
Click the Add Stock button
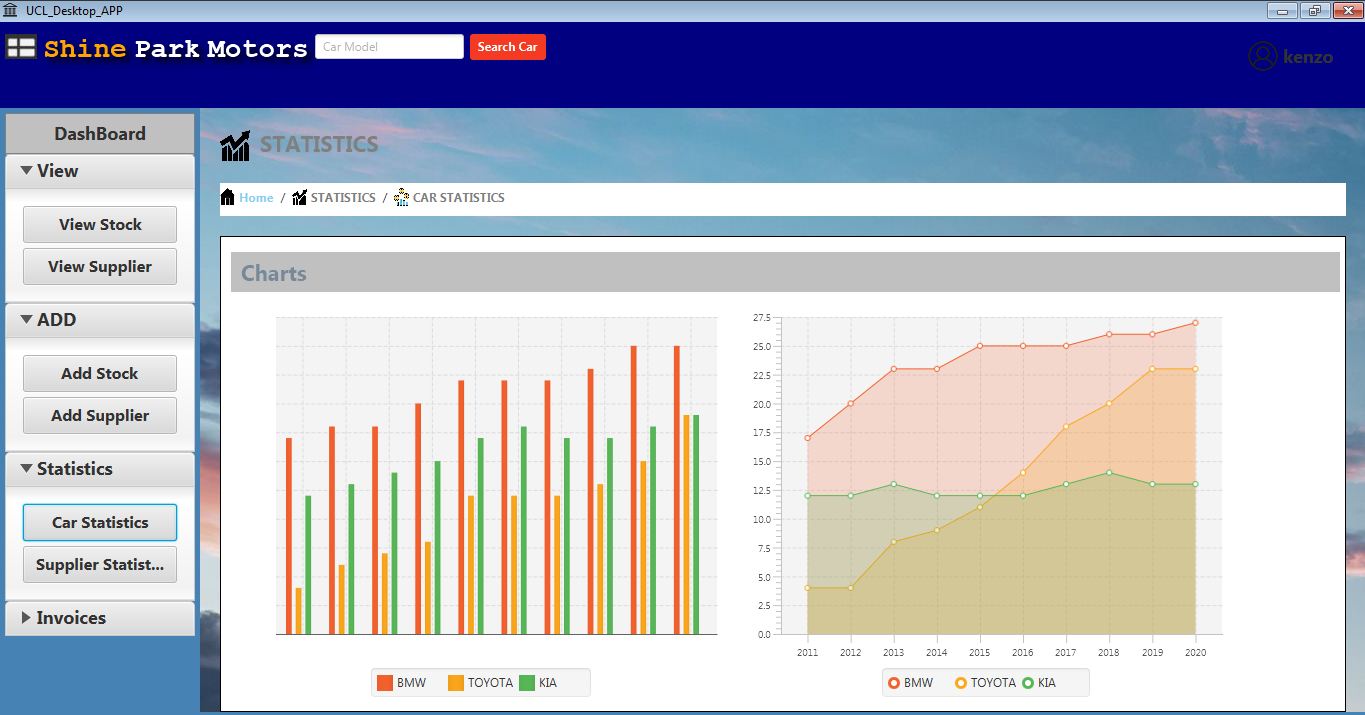pyautogui.click(x=100, y=373)
